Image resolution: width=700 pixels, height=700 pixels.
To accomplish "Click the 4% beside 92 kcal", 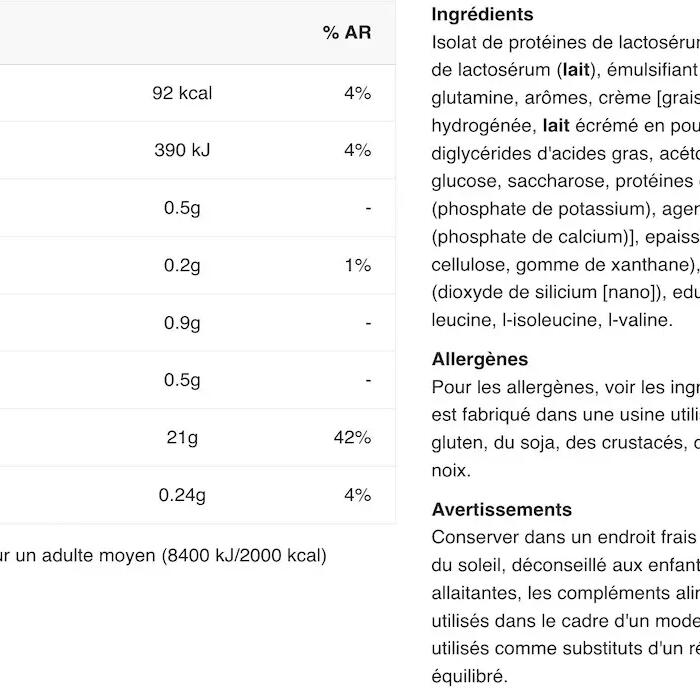I will click(x=357, y=93).
